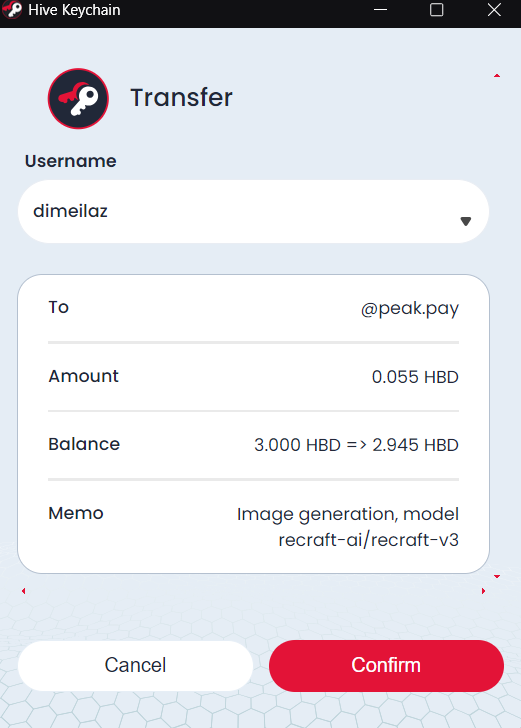Confirm the transfer
Screen dimensions: 521x728
pos(386,665)
